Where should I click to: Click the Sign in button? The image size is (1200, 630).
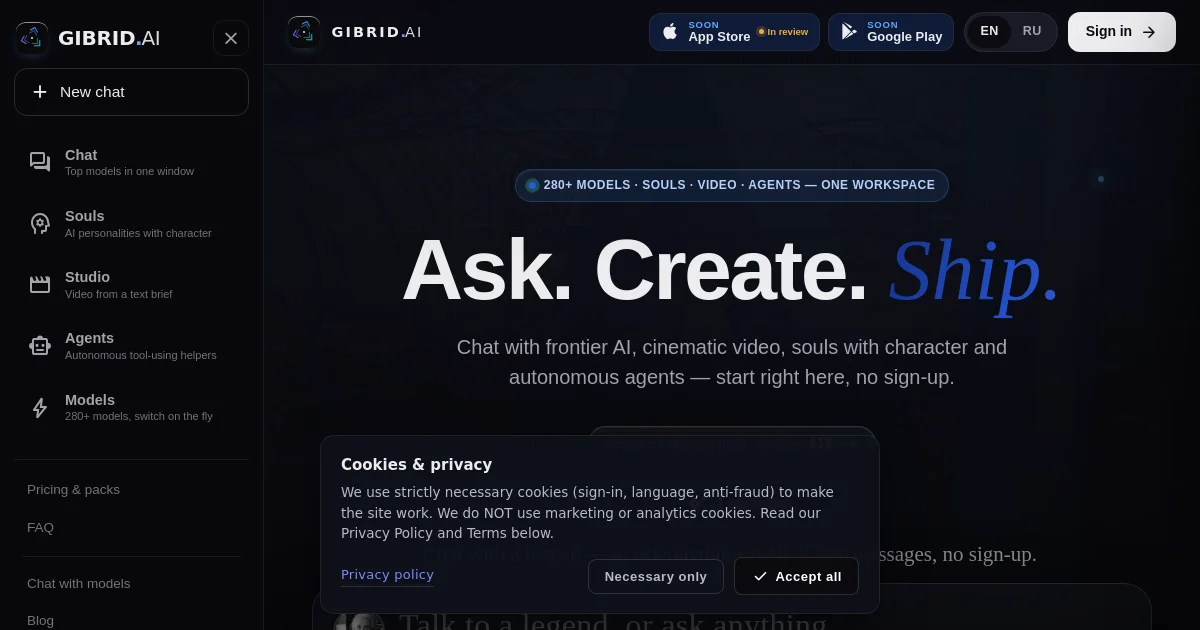(1122, 32)
